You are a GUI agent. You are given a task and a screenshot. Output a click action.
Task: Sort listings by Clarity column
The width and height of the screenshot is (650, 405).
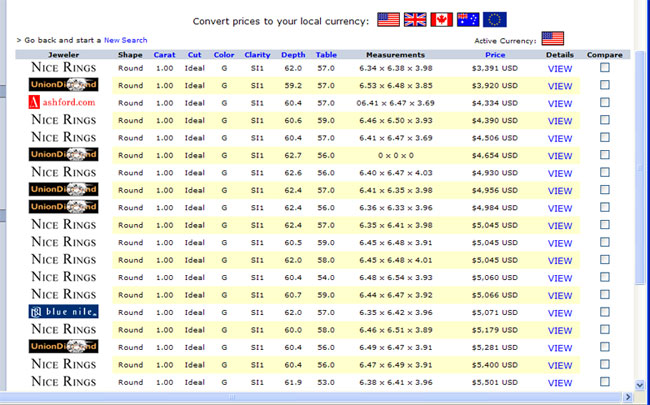pos(257,54)
